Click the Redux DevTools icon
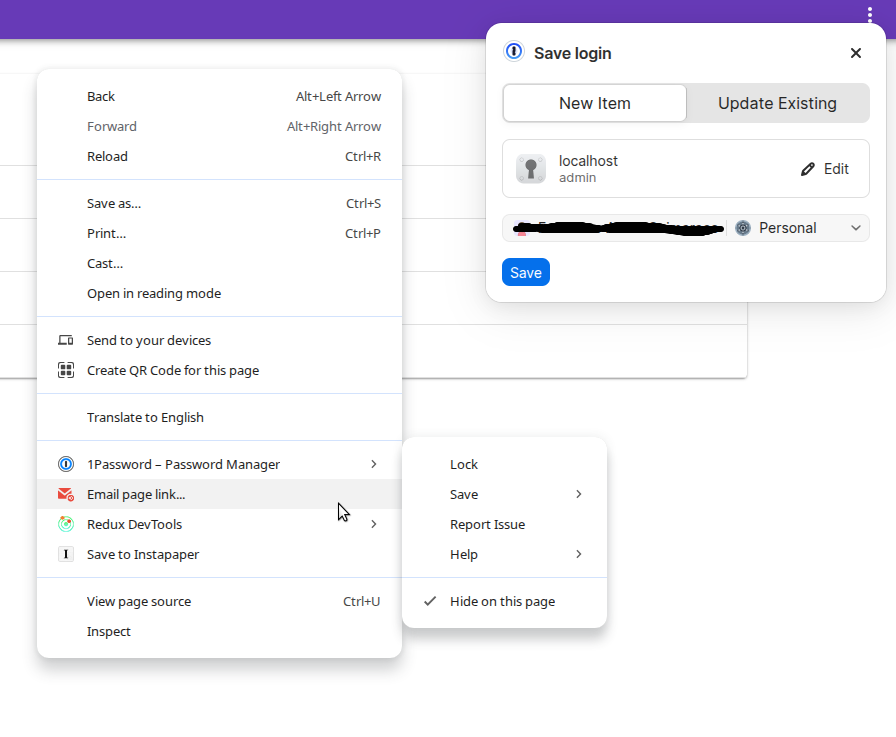Screen dimensions: 896x737 (66, 524)
